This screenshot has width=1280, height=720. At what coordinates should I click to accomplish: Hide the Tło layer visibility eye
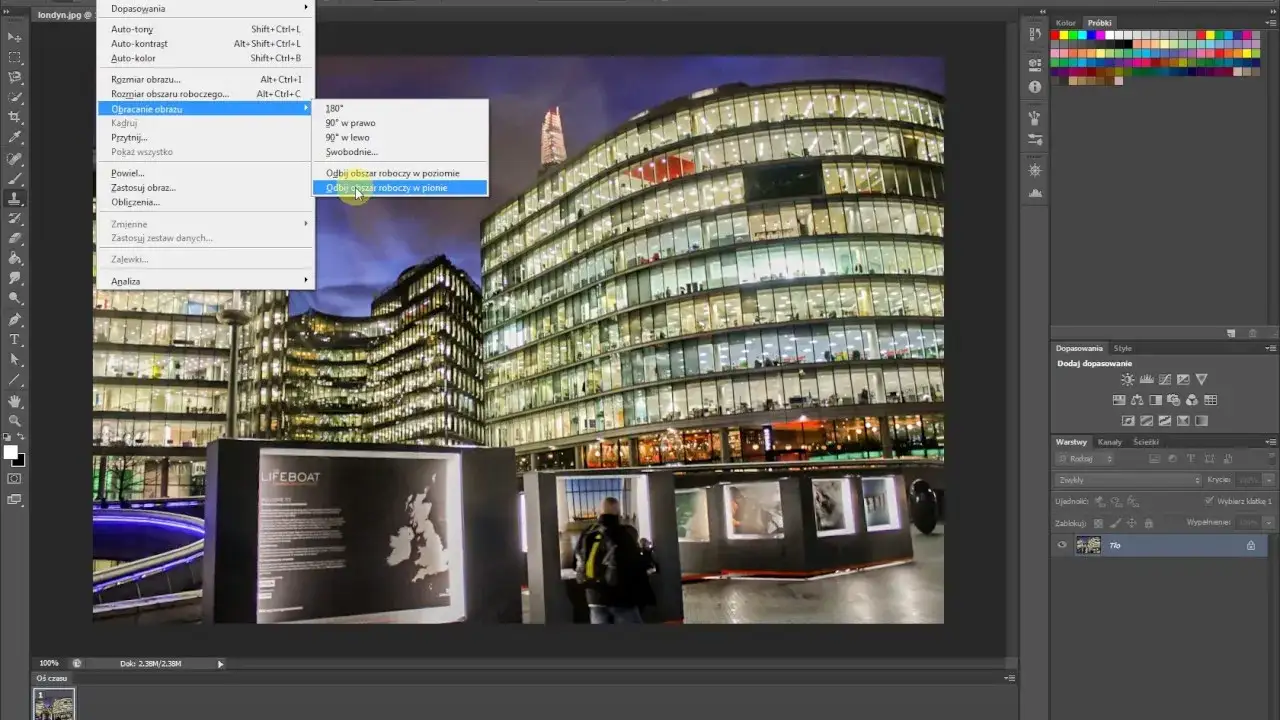(1062, 545)
